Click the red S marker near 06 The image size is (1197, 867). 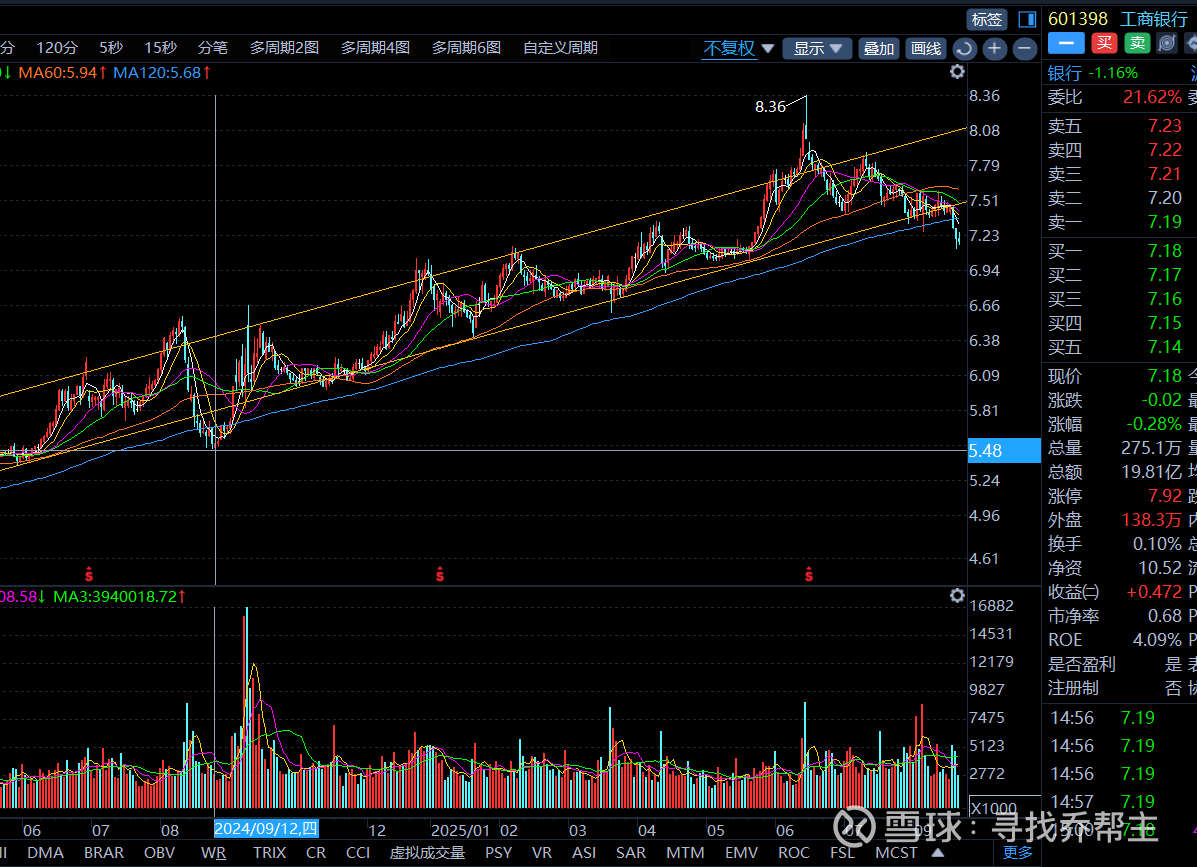pos(808,575)
